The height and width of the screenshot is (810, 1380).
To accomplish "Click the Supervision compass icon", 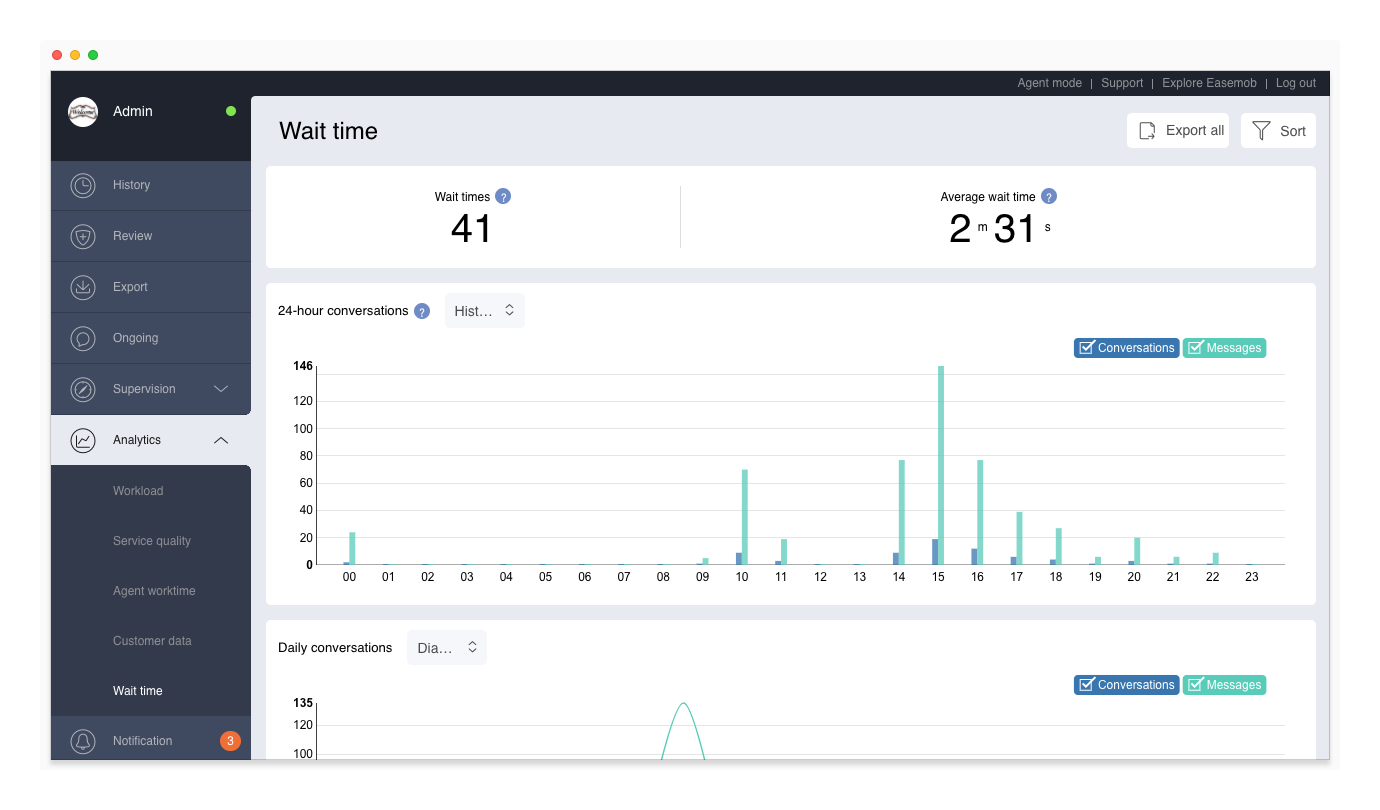I will click(x=83, y=389).
